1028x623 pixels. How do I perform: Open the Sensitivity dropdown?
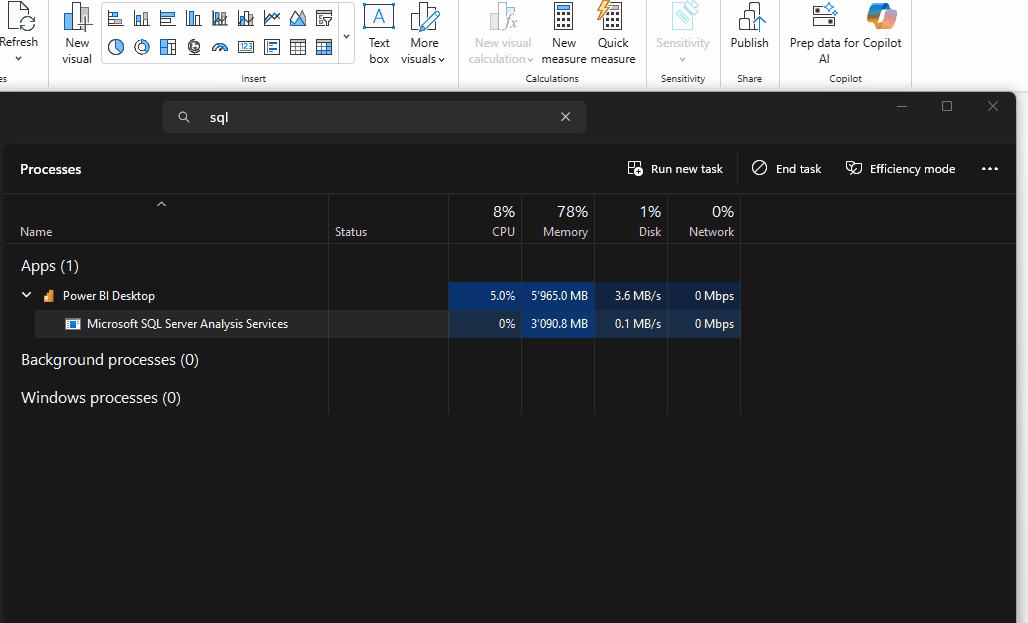pyautogui.click(x=682, y=33)
